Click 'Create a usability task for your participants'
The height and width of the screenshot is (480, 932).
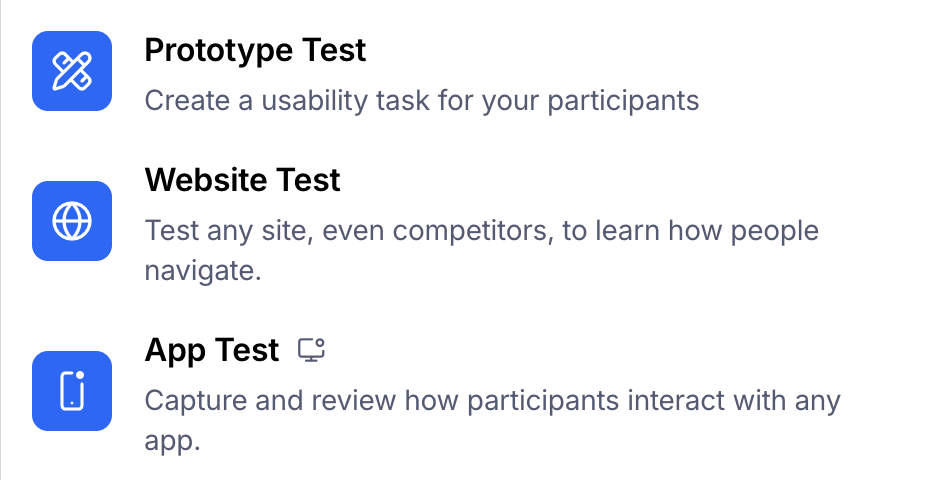pyautogui.click(x=421, y=100)
